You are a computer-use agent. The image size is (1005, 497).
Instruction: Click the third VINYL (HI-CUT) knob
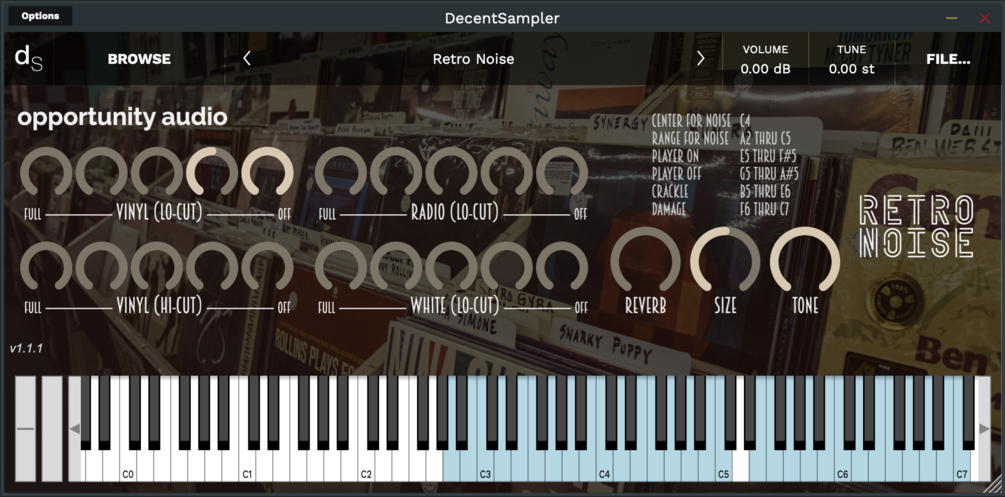point(157,267)
